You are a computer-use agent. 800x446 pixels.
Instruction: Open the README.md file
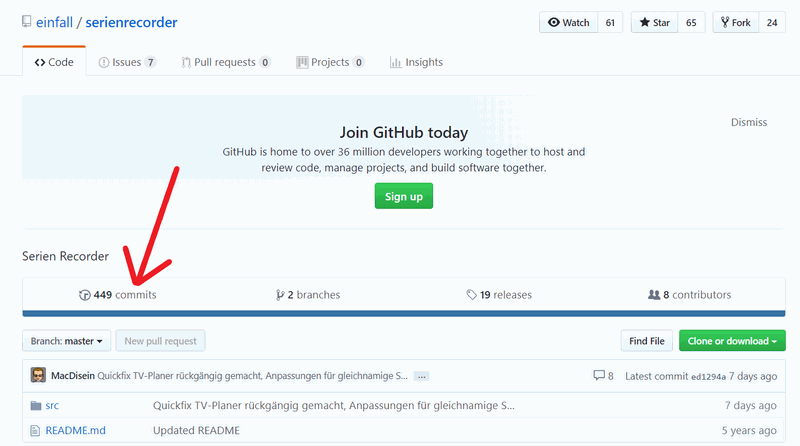[x=76, y=430]
